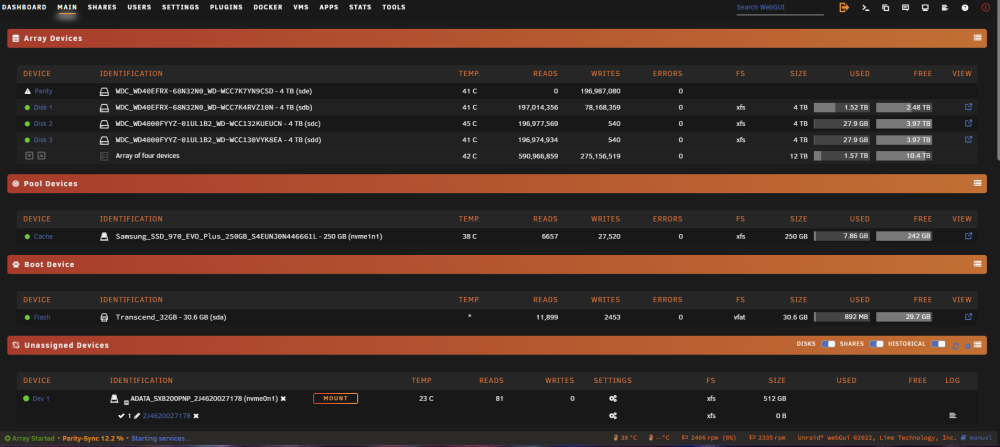Click the drive icon for Samsung SSD 970
1000x447 pixels.
click(105, 237)
